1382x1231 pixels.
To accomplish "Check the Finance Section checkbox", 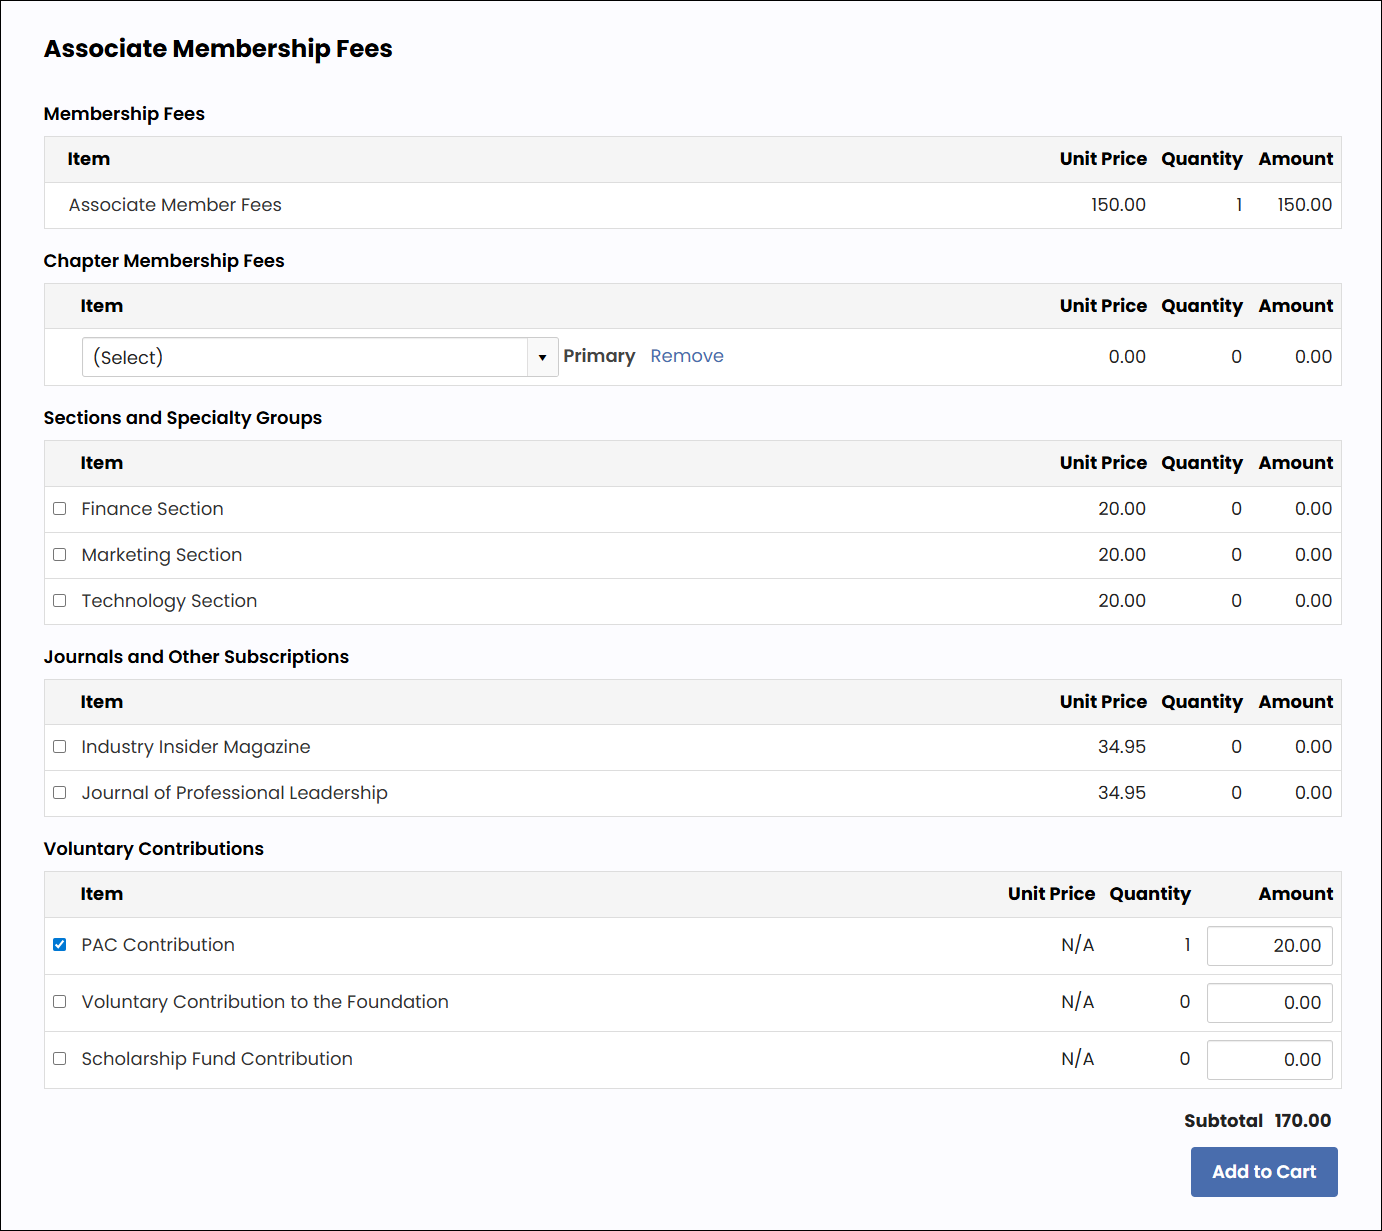I will coord(60,509).
